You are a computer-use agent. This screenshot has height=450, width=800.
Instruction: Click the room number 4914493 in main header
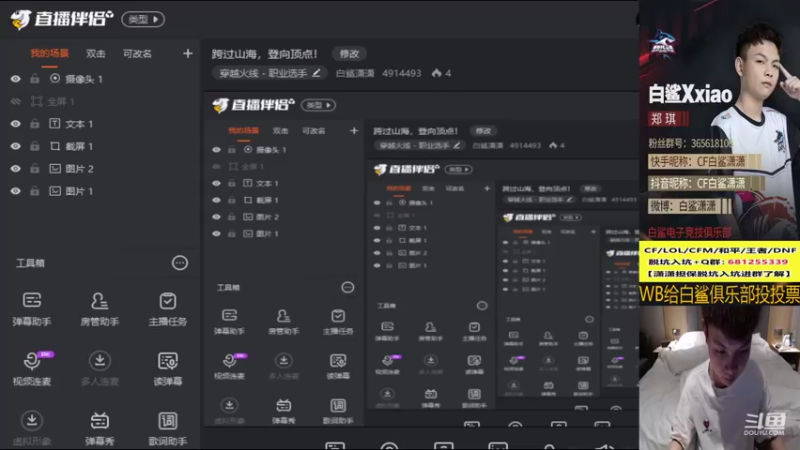(402, 73)
